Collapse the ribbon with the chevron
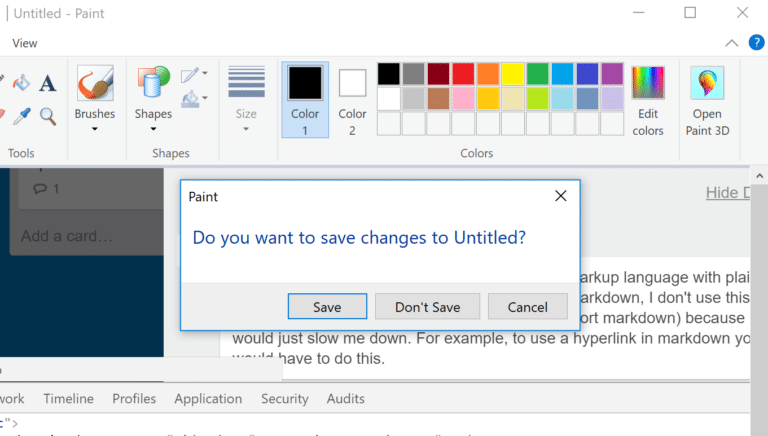768x436 pixels. 731,43
